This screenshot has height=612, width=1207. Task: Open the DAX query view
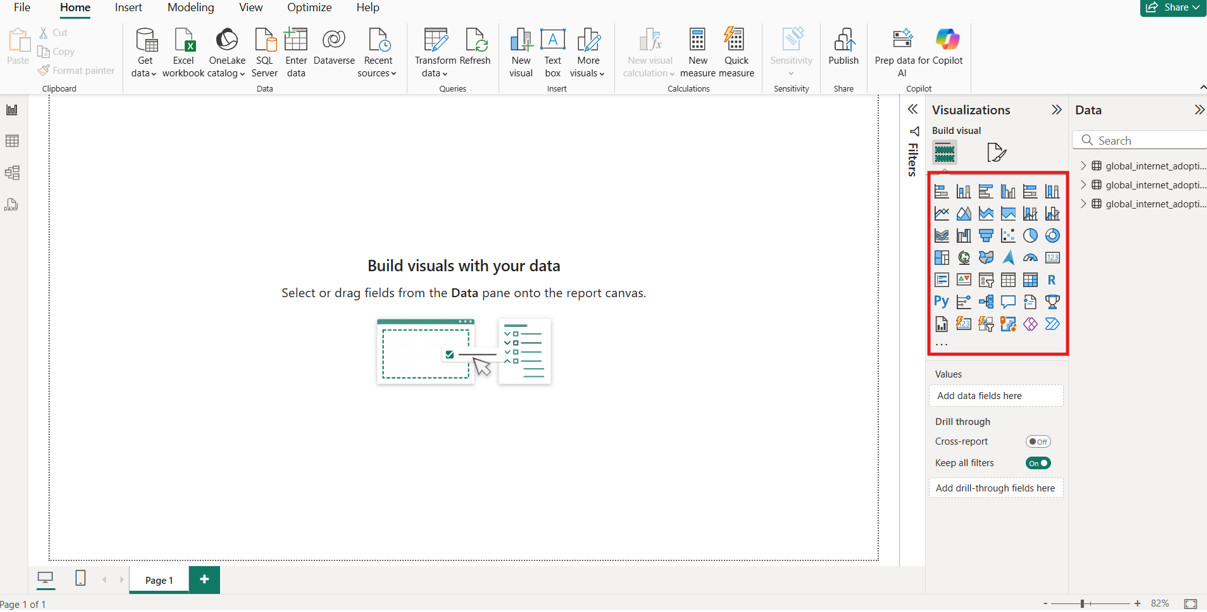click(13, 204)
